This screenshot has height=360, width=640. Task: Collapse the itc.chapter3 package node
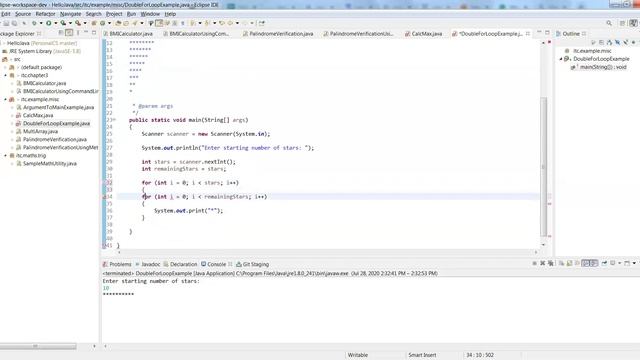pyautogui.click(x=6, y=76)
